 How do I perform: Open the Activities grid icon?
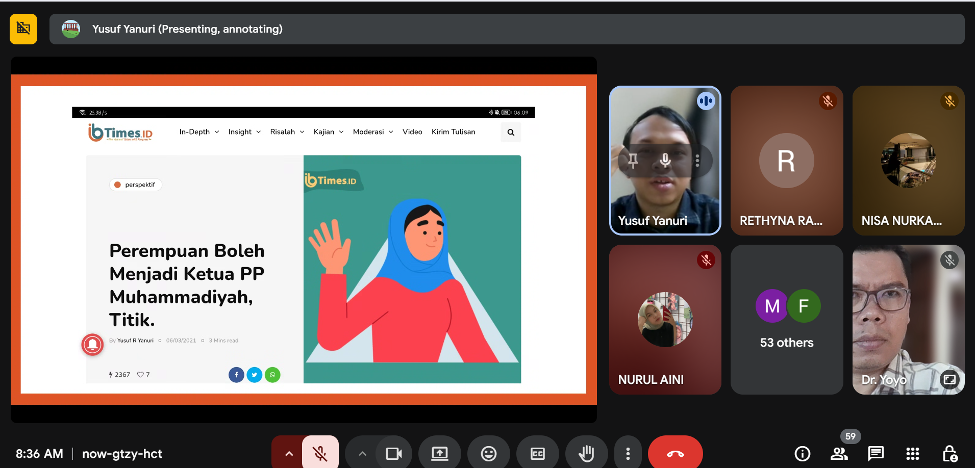click(912, 453)
